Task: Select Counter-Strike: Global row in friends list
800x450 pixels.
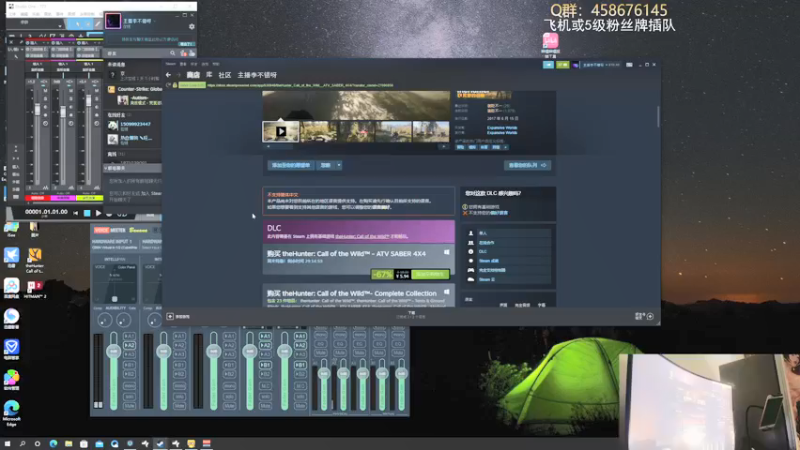Action: pyautogui.click(x=134, y=89)
